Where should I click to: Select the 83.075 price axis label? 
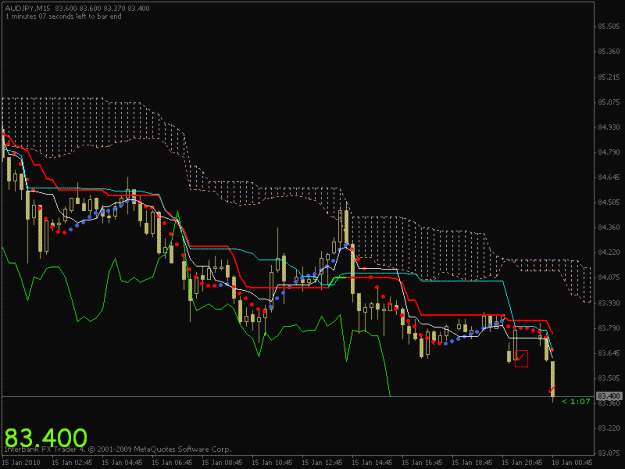point(609,453)
